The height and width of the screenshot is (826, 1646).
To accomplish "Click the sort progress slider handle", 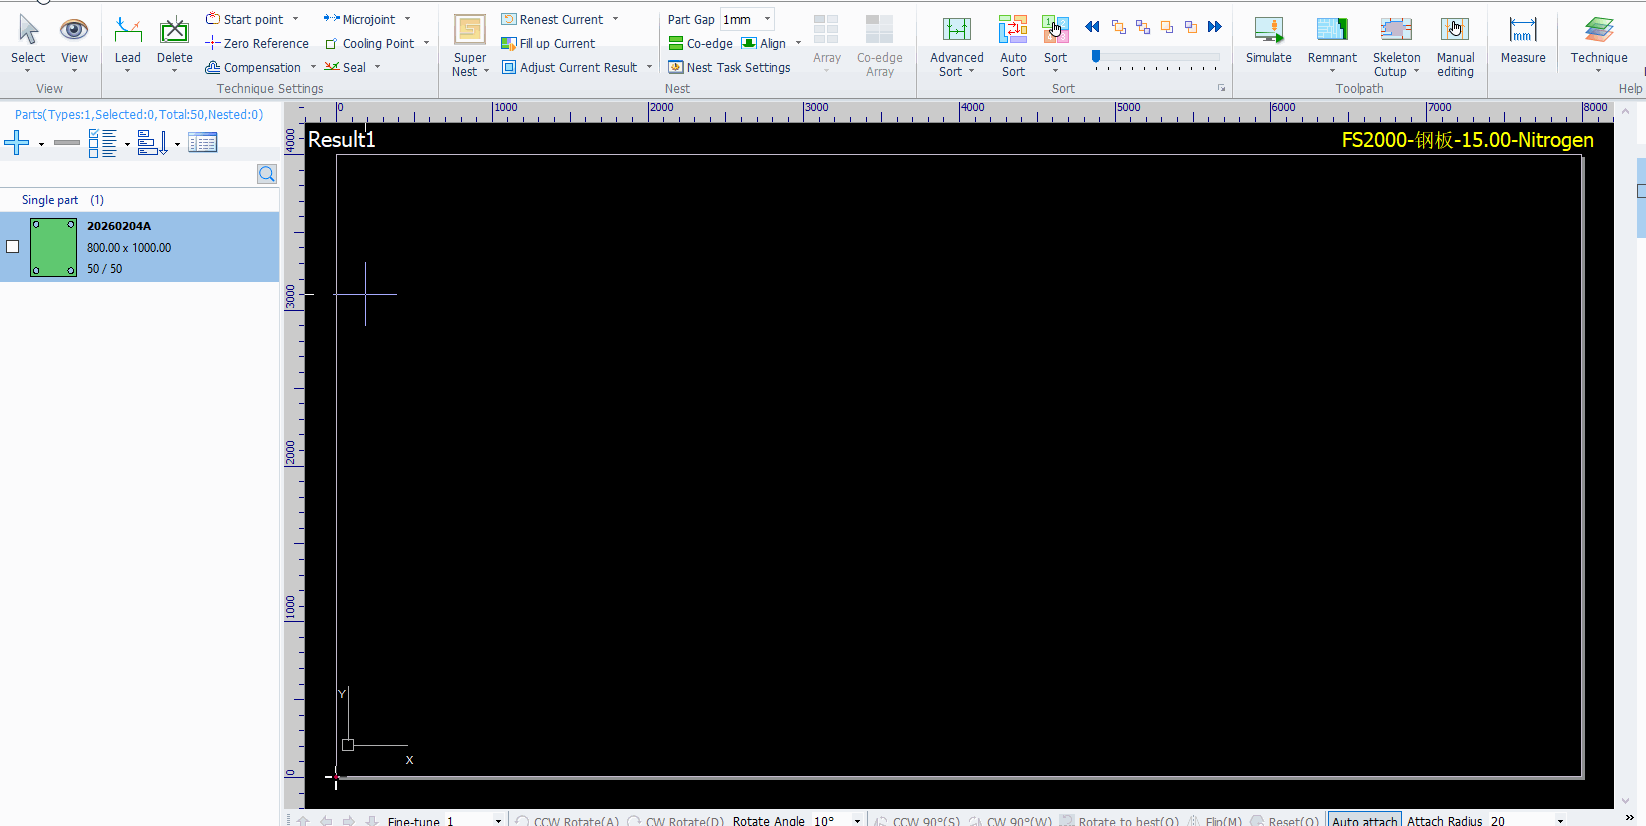I will click(1096, 57).
